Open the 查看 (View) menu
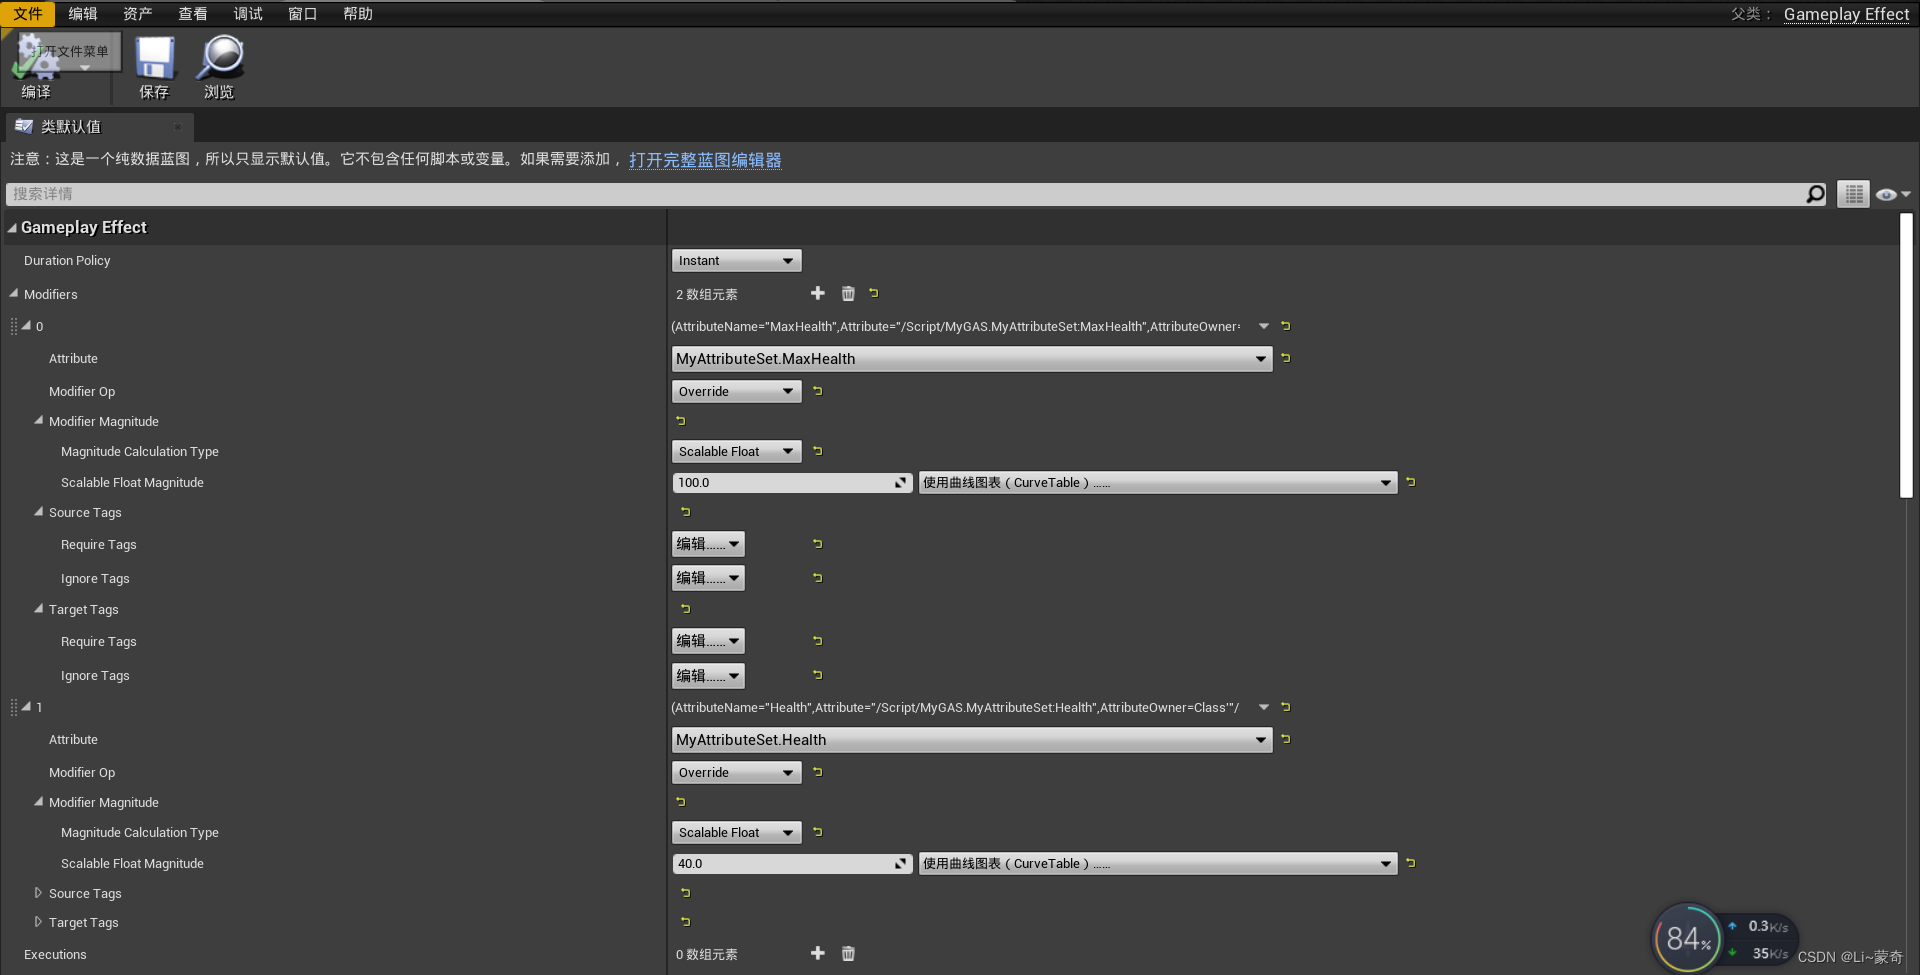Screen dimensions: 1920x975 (193, 14)
